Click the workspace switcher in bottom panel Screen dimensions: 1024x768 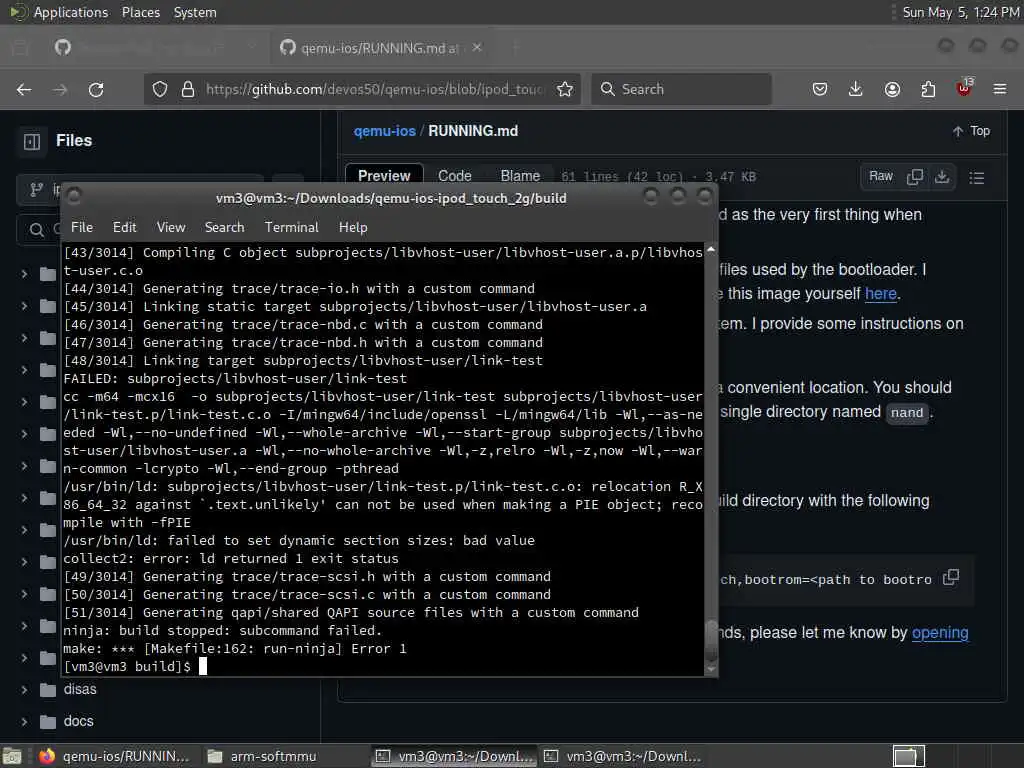pos(909,756)
